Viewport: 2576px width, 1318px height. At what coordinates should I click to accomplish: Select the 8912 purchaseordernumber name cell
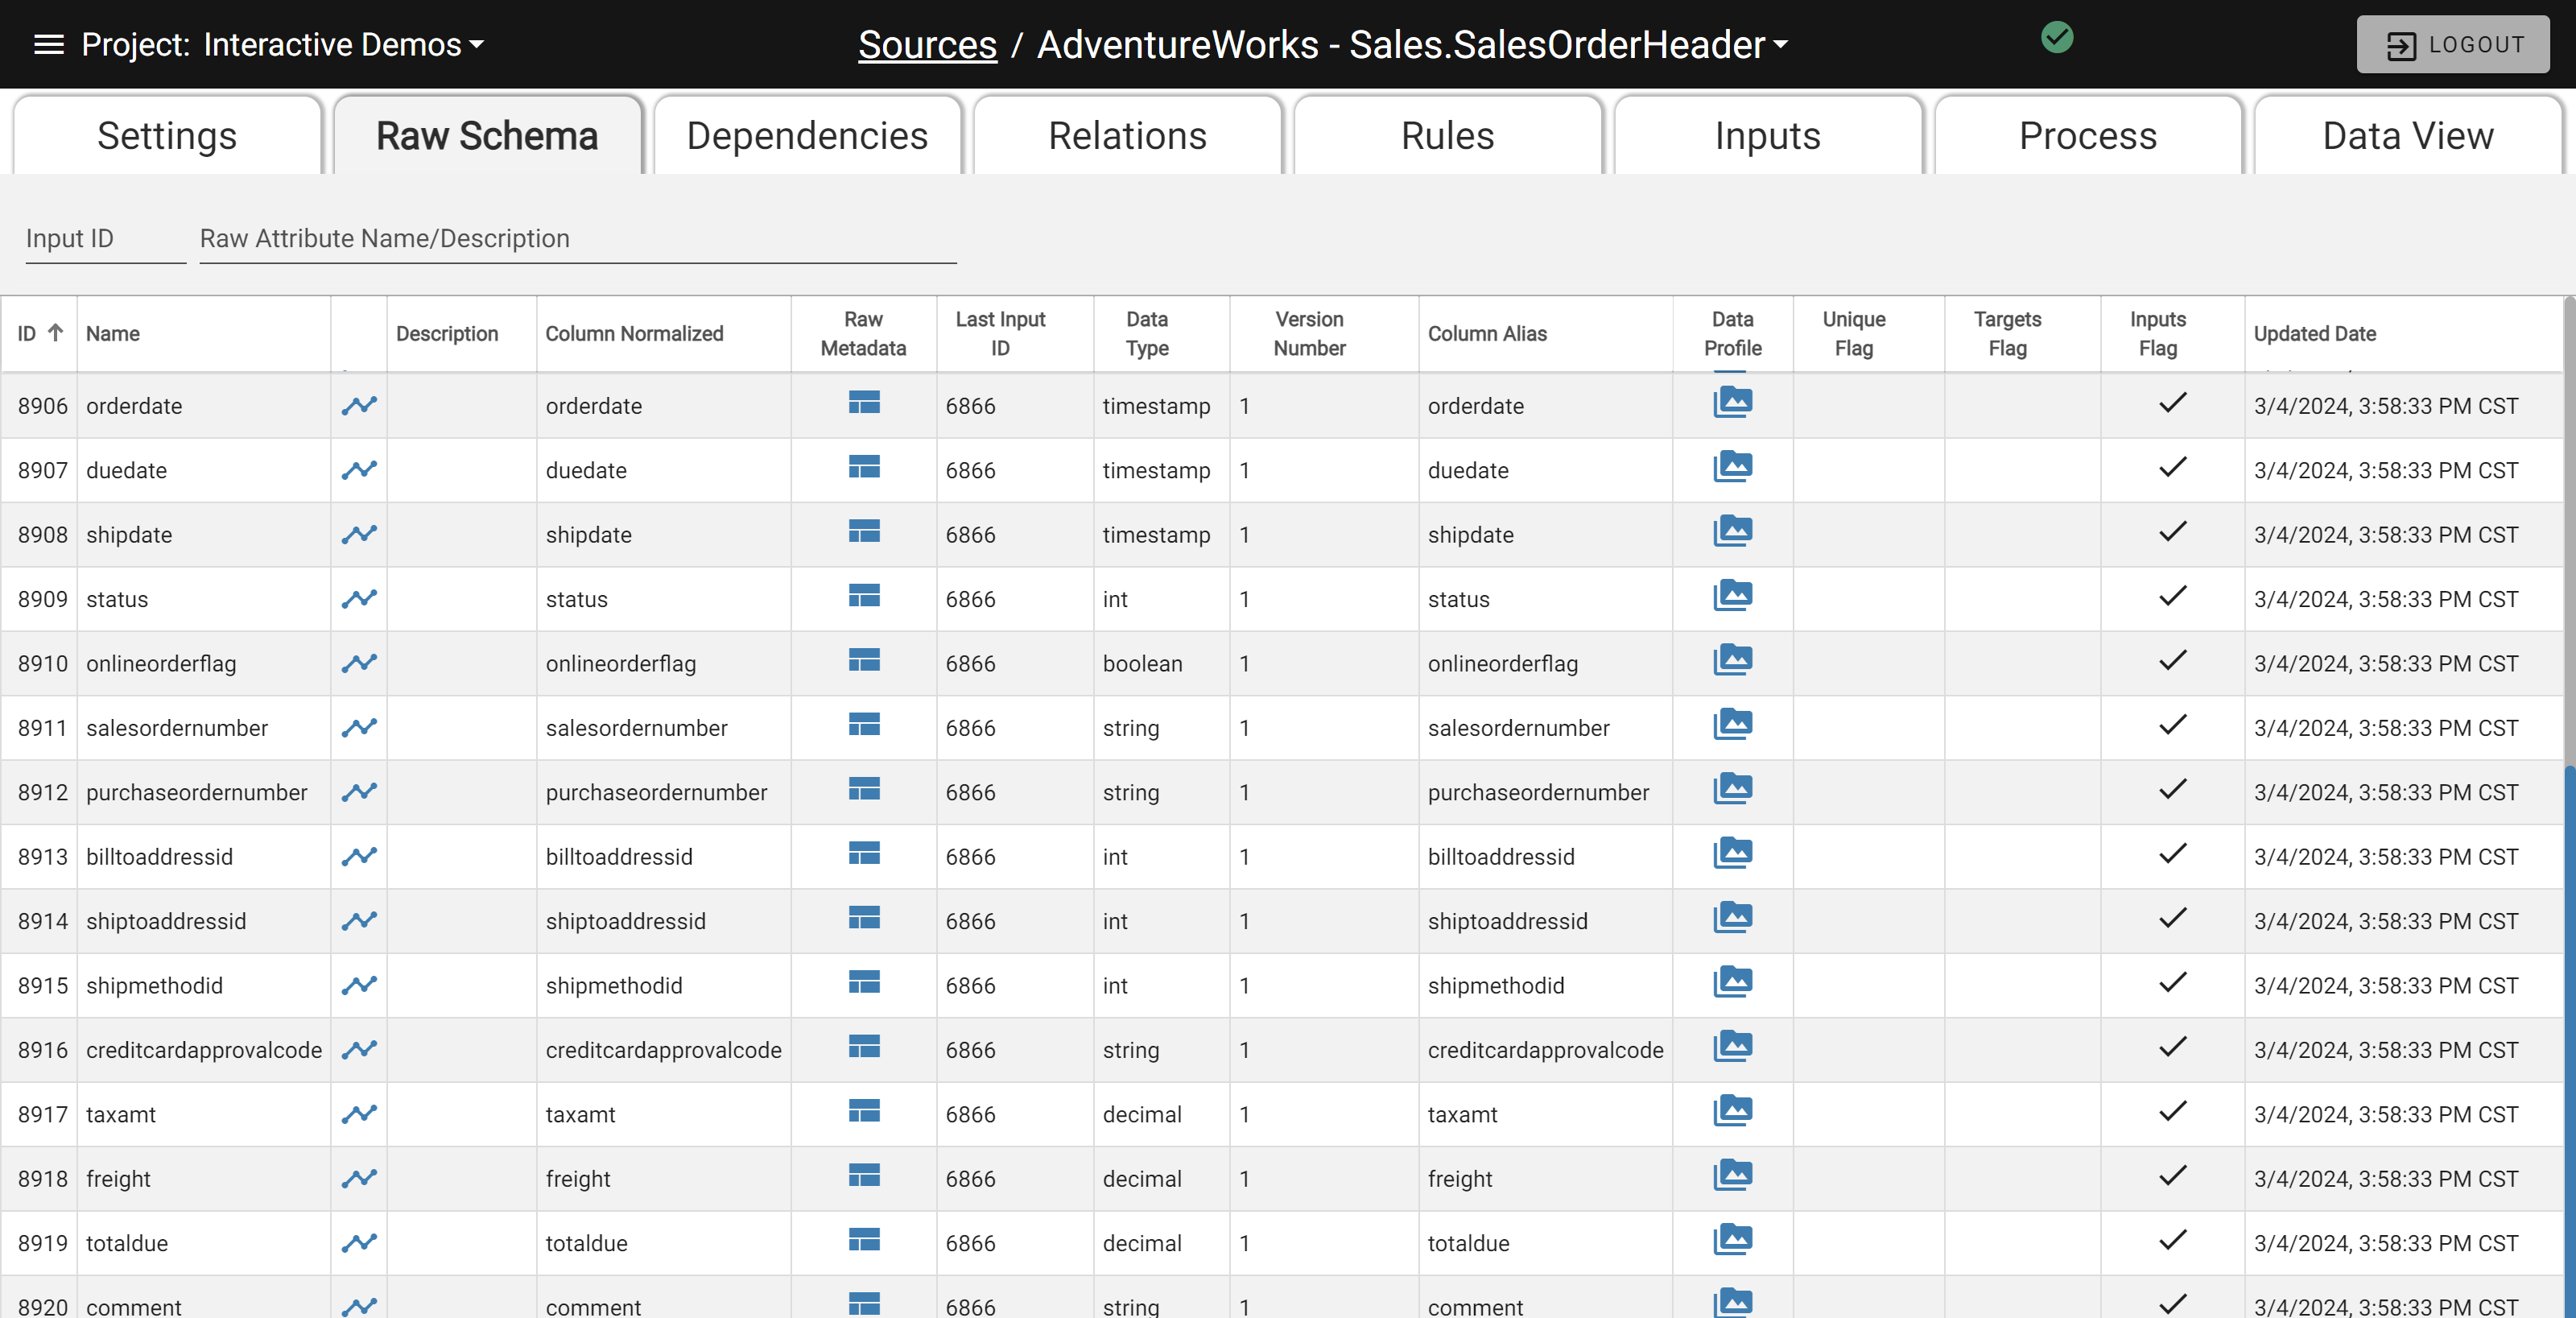[203, 792]
